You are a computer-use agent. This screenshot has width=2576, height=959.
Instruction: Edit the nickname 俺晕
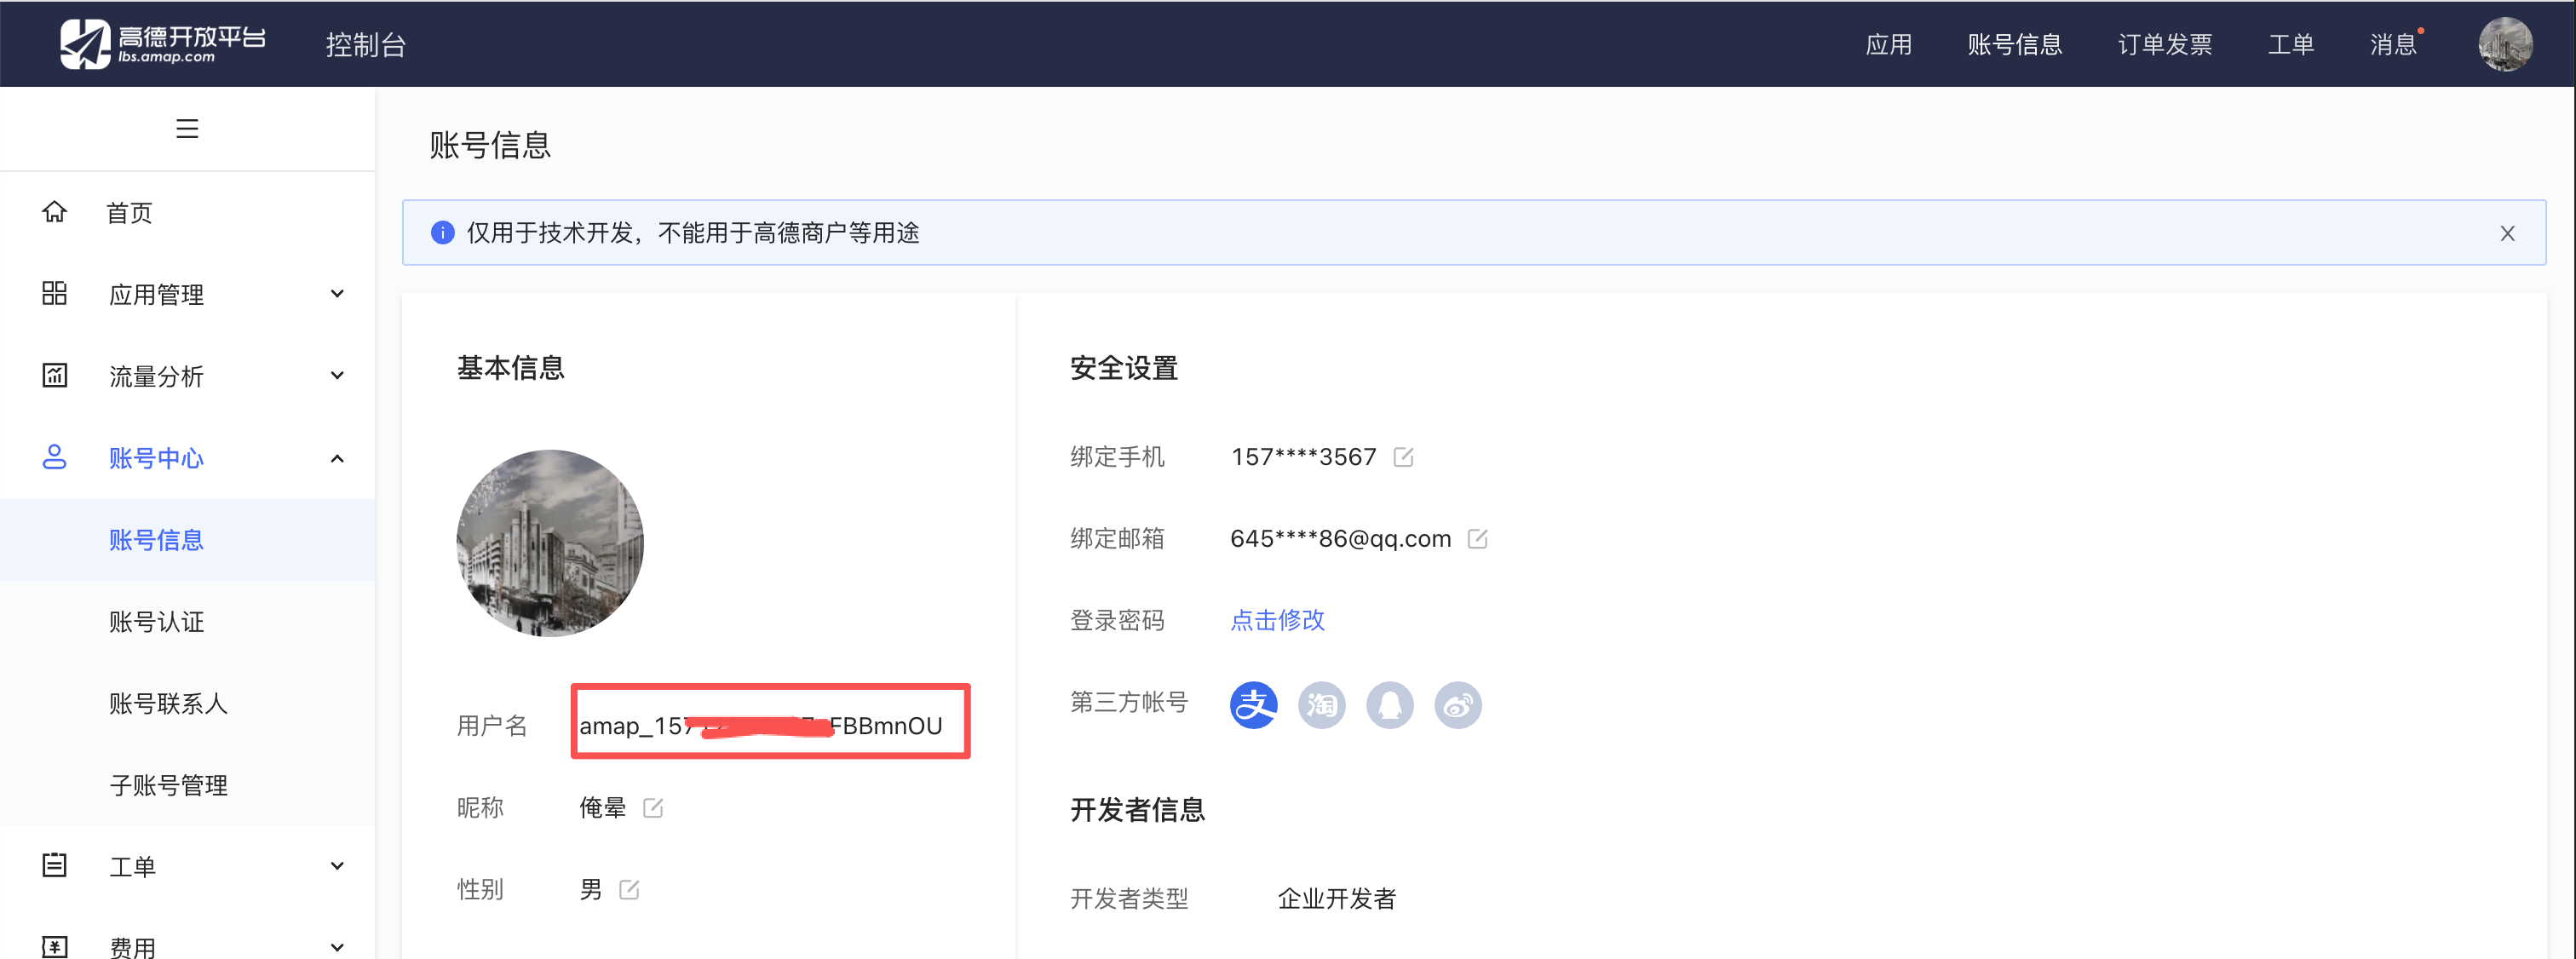pyautogui.click(x=653, y=807)
